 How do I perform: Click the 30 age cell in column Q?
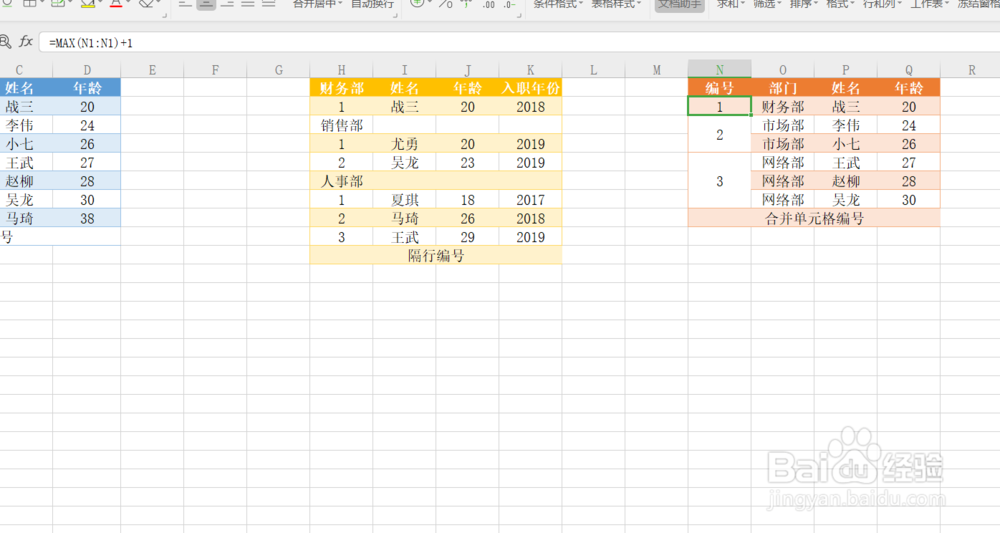point(909,200)
